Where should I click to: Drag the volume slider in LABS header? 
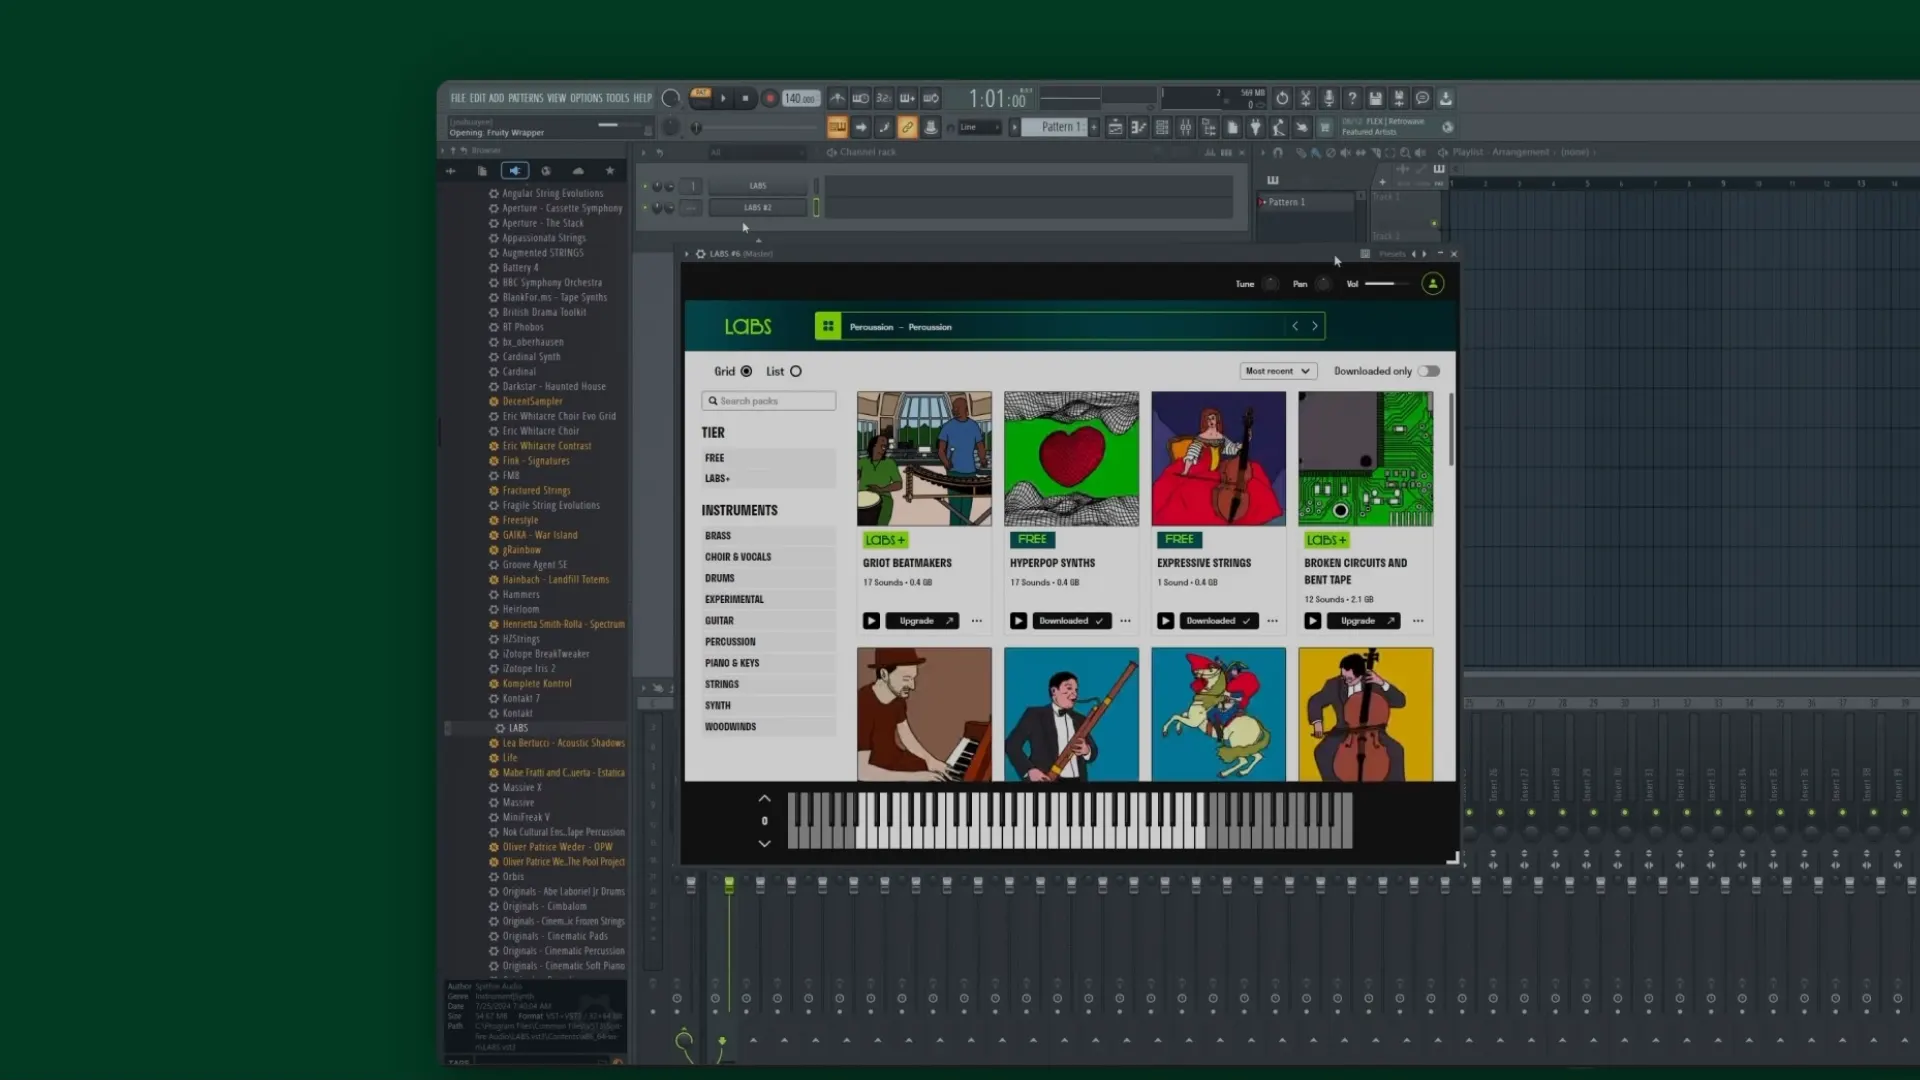point(1385,281)
